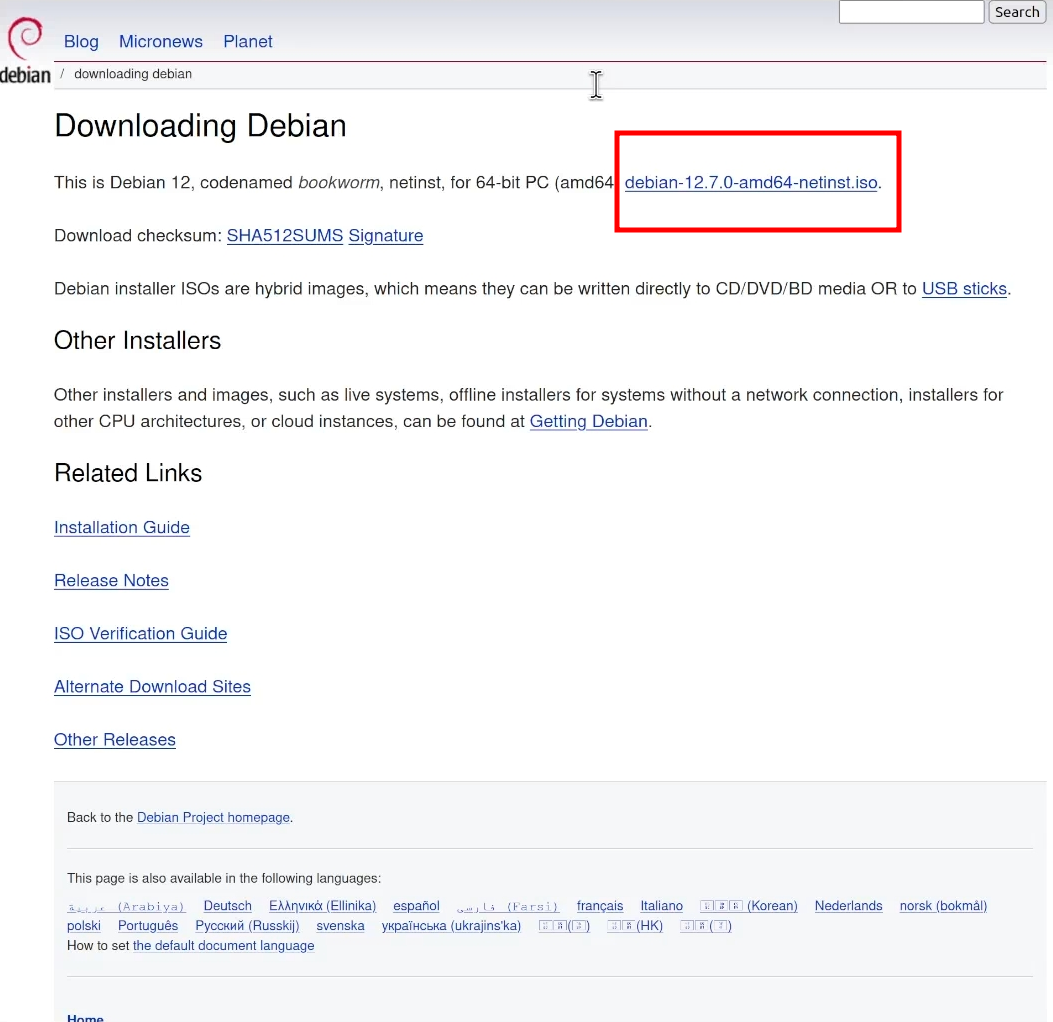Open the Italiano language version
This screenshot has height=1022, width=1053.
(661, 906)
